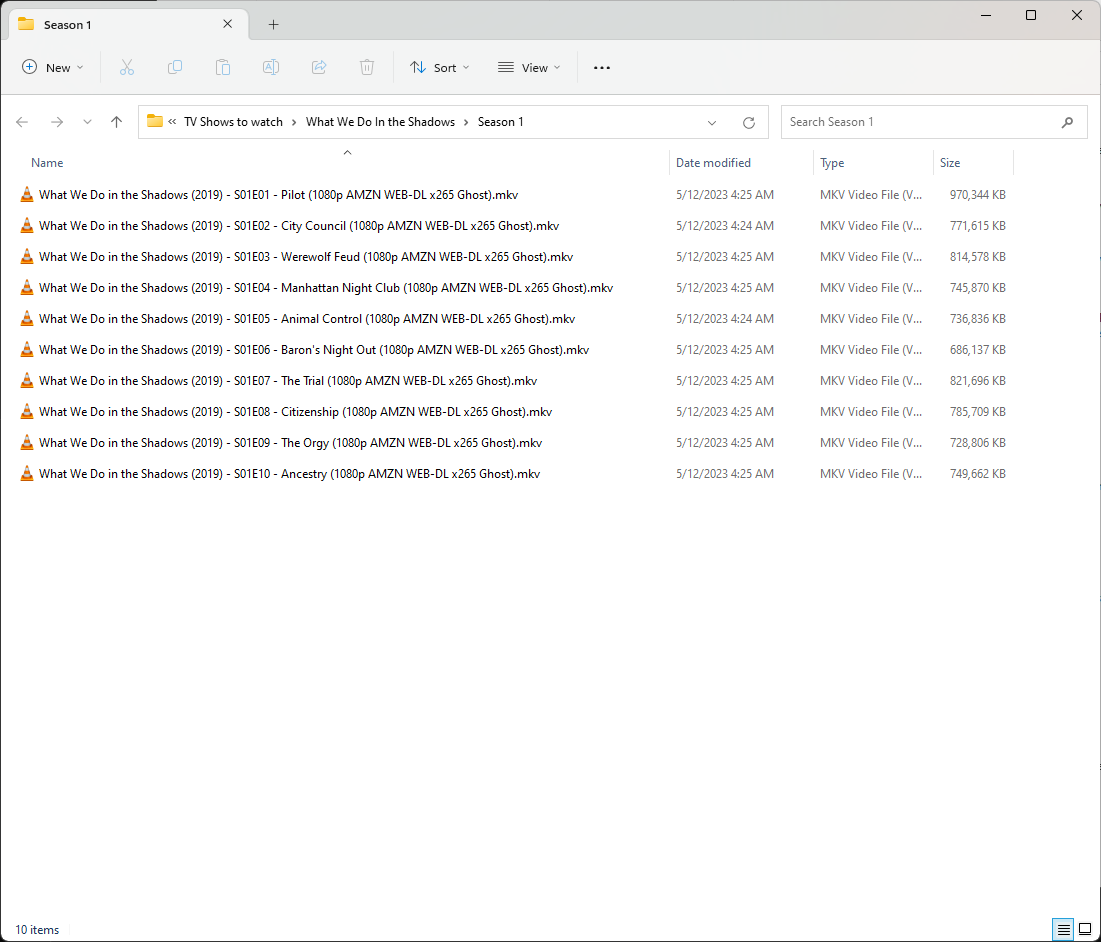This screenshot has height=942, width=1101.
Task: Click the Share icon in toolbar
Action: (319, 67)
